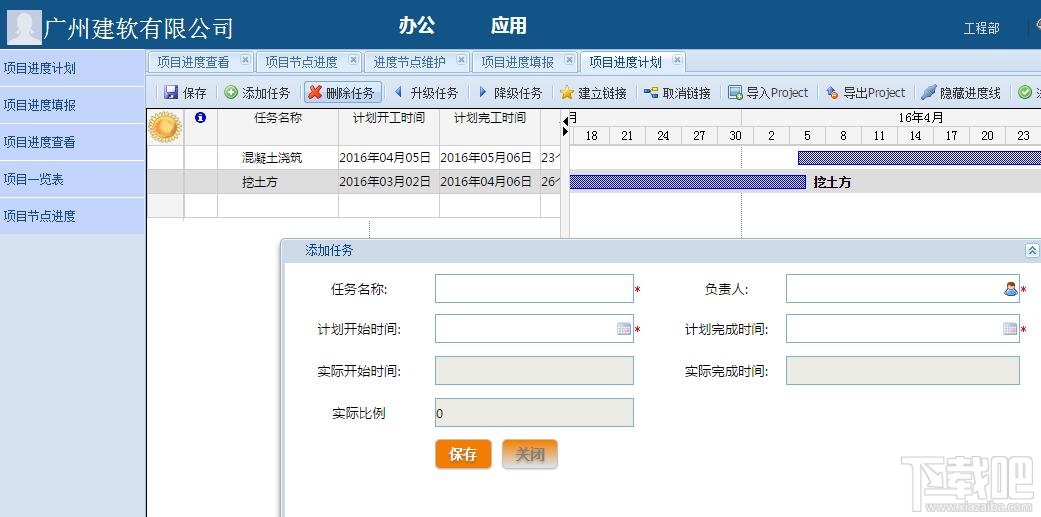1041x517 pixels.
Task: Click the 导出Project toolbar button
Action: click(x=865, y=93)
